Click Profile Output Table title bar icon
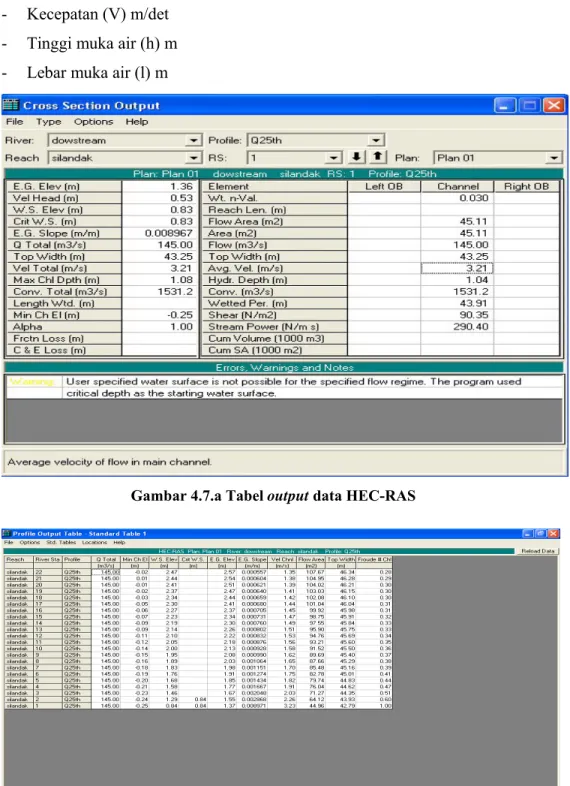Image resolution: width=570 pixels, height=786 pixels. click(x=7, y=533)
